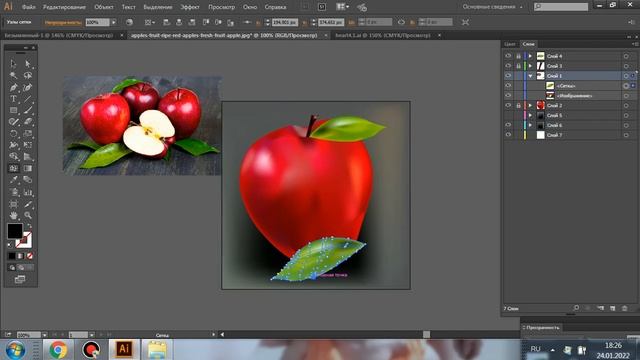Click the None color button below swatches
This screenshot has height=360, width=640.
pyautogui.click(x=30, y=256)
